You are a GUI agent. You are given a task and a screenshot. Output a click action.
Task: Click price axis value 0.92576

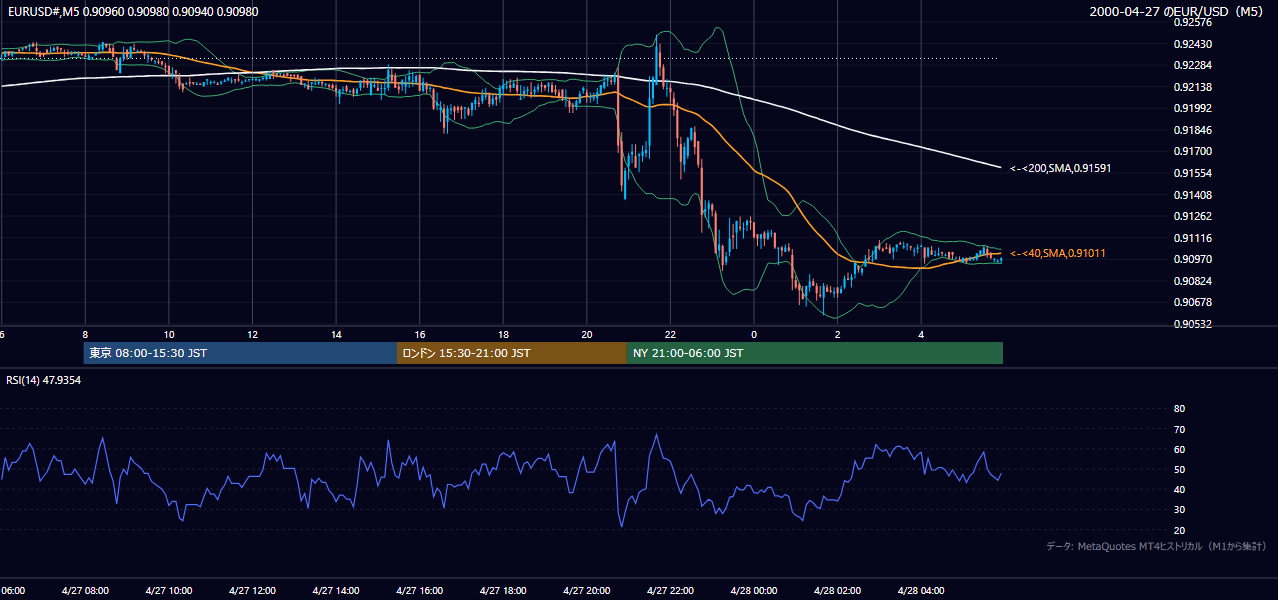(1193, 22)
